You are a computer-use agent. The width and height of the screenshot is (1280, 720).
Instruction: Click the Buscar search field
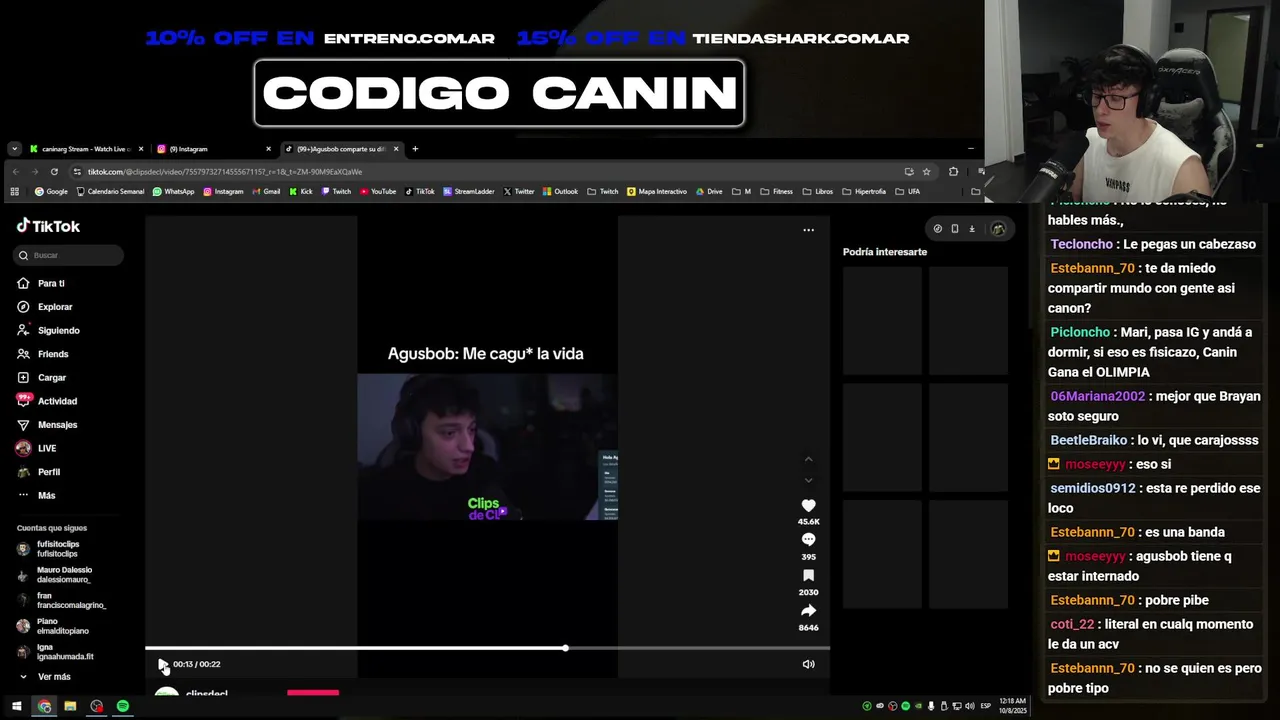coord(69,255)
